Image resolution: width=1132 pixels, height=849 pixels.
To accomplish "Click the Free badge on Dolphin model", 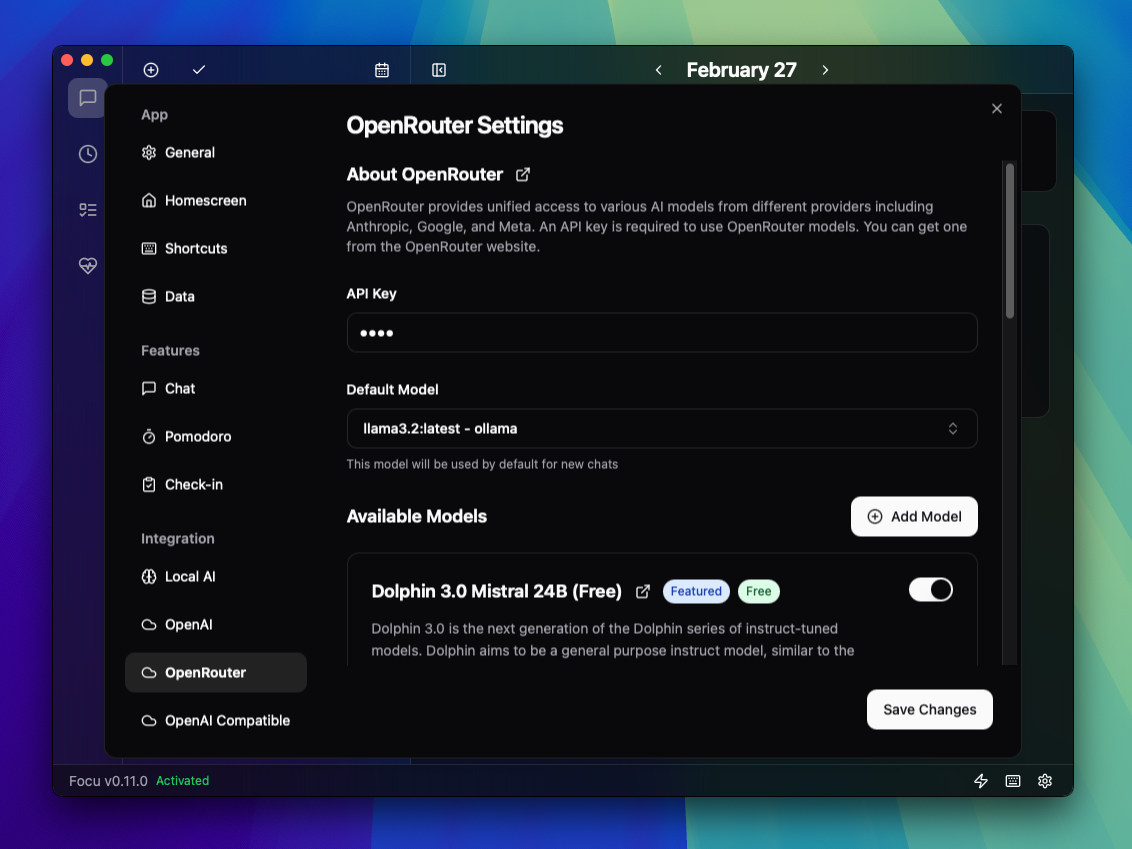I will pyautogui.click(x=759, y=591).
